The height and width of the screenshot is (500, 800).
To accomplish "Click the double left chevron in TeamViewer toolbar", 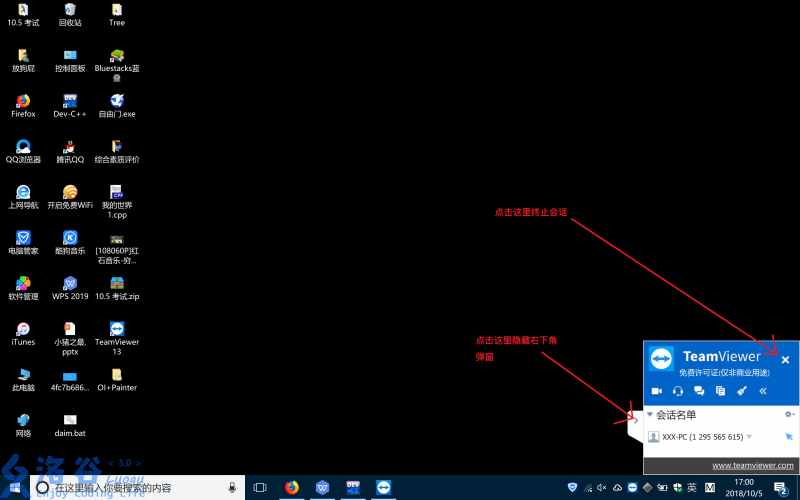I will pyautogui.click(x=763, y=391).
